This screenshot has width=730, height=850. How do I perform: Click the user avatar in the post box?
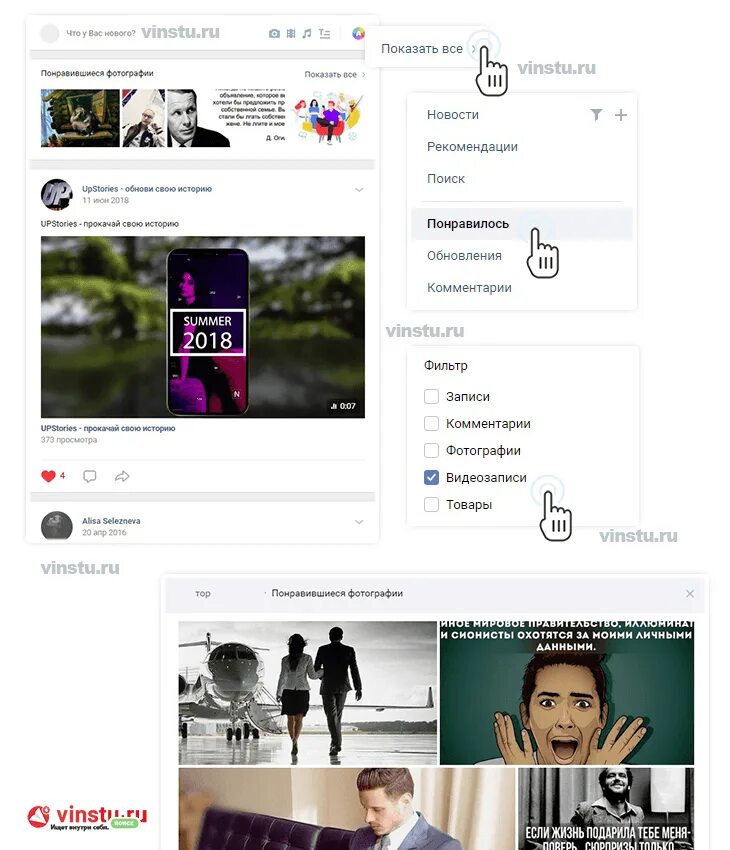coord(50,34)
